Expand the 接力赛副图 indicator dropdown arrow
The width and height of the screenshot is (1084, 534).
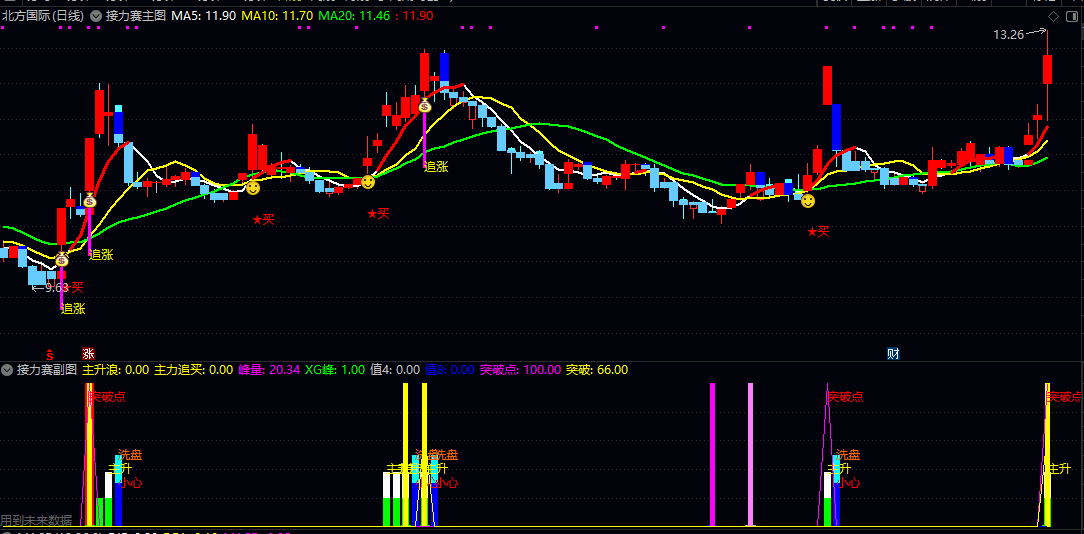pos(8,370)
